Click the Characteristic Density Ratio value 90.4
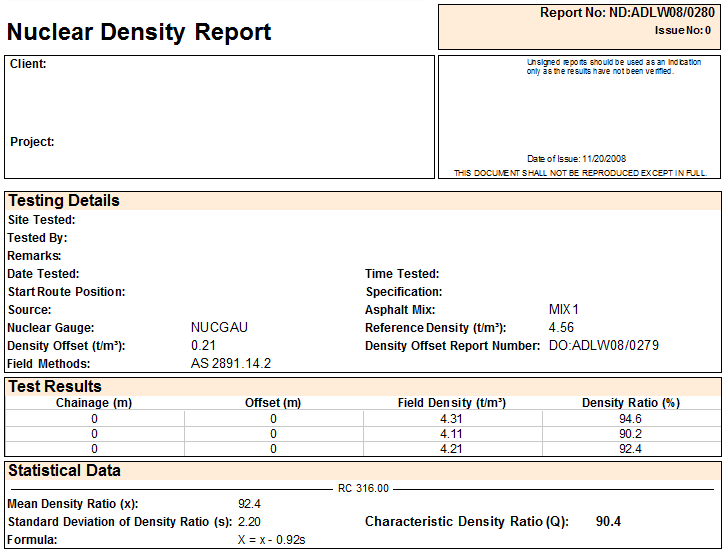The height and width of the screenshot is (554, 725). click(x=608, y=522)
